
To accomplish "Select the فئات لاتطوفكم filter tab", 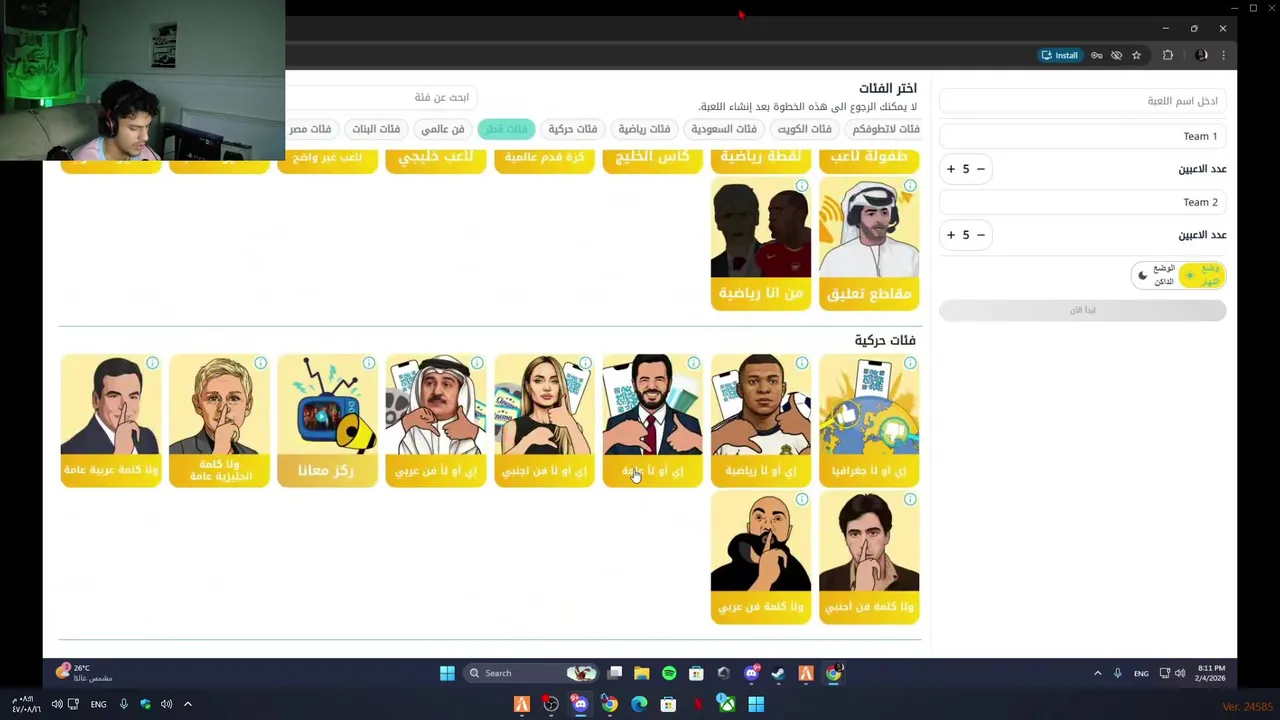I will tap(885, 129).
